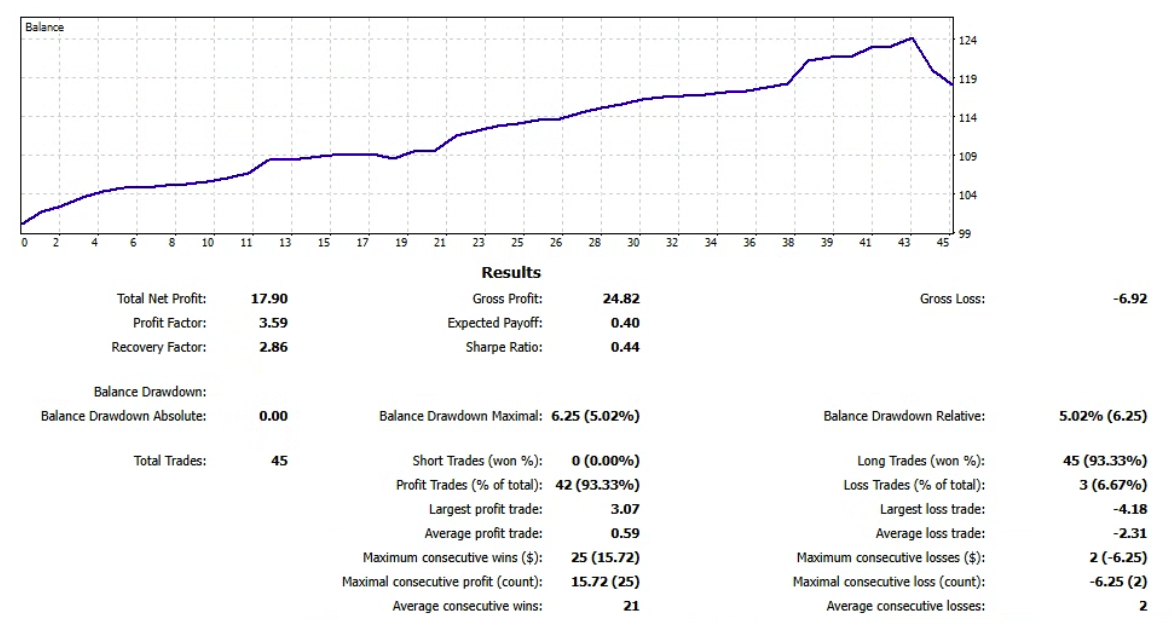1172x623 pixels.
Task: Click the Long Trades (won %) label
Action: pyautogui.click(x=920, y=461)
